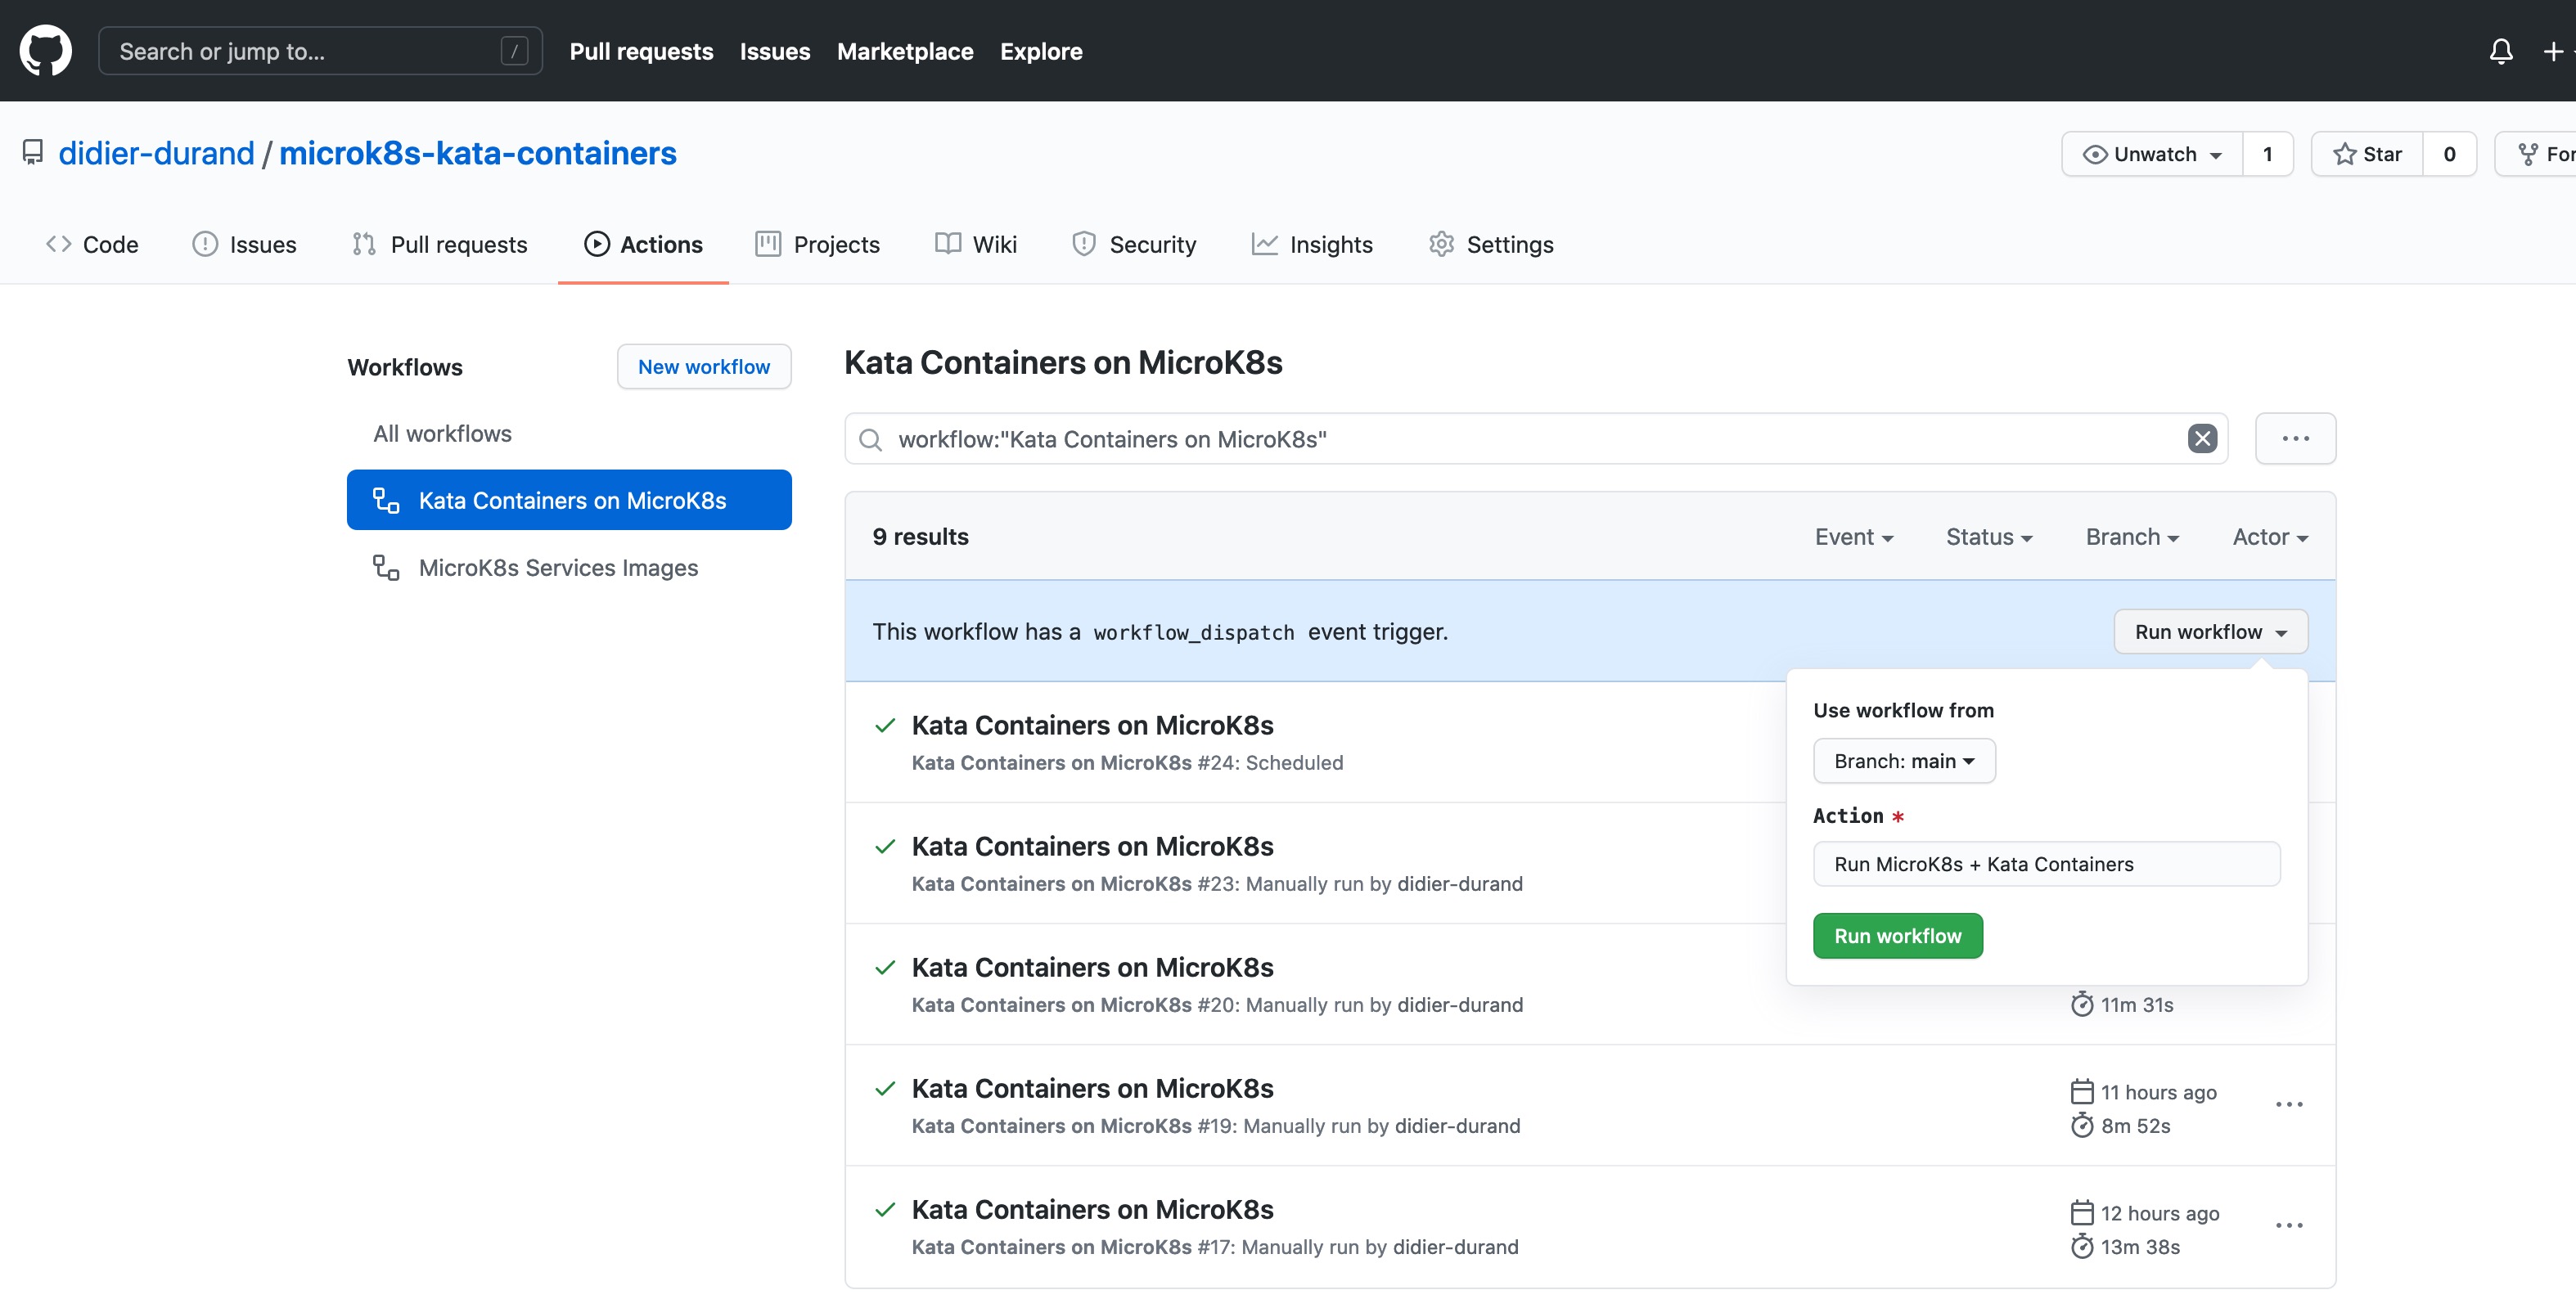
Task: Open the didier-durand owner link
Action: coord(156,153)
